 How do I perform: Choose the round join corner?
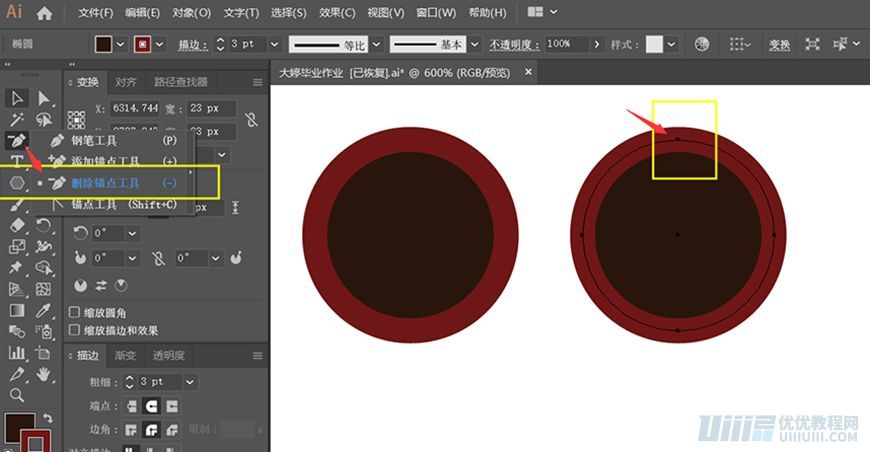point(151,429)
